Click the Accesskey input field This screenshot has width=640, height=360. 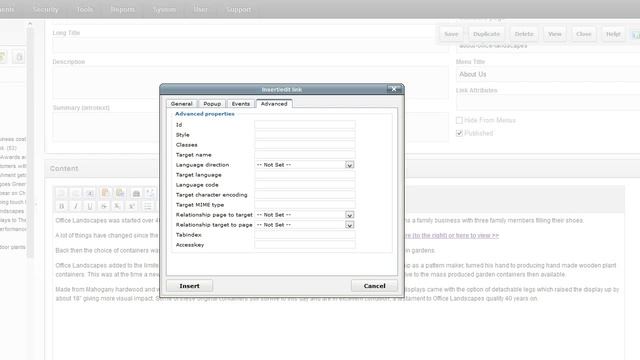305,245
